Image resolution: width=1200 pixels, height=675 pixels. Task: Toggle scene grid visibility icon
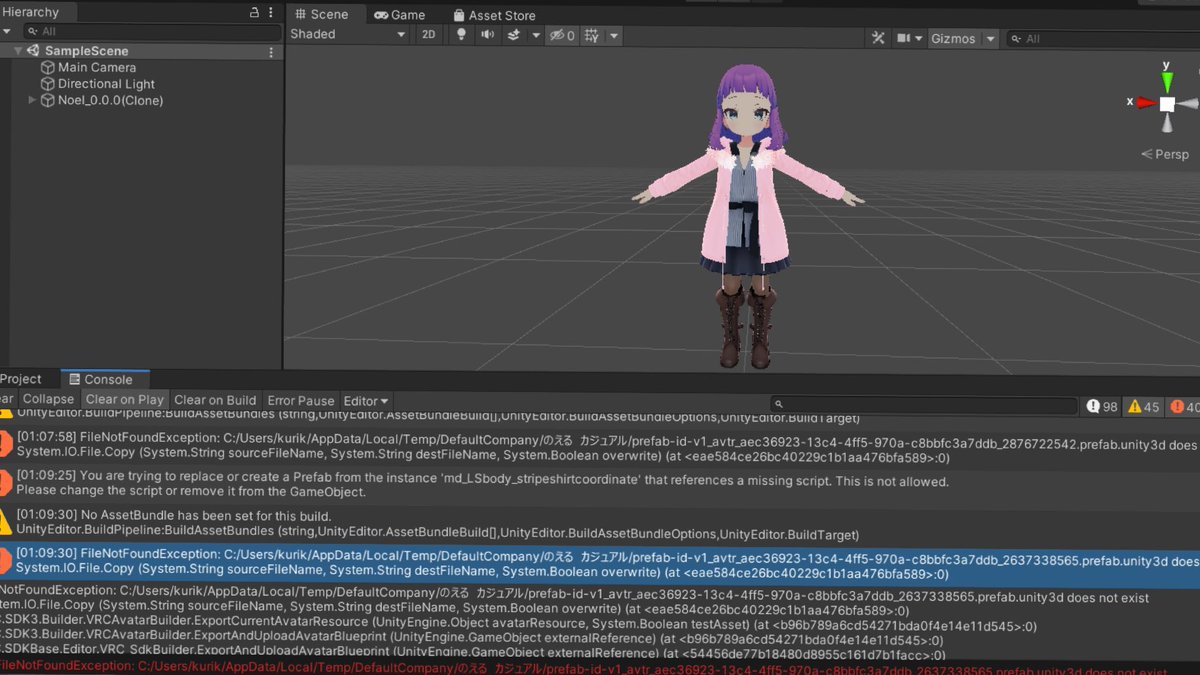[x=591, y=35]
